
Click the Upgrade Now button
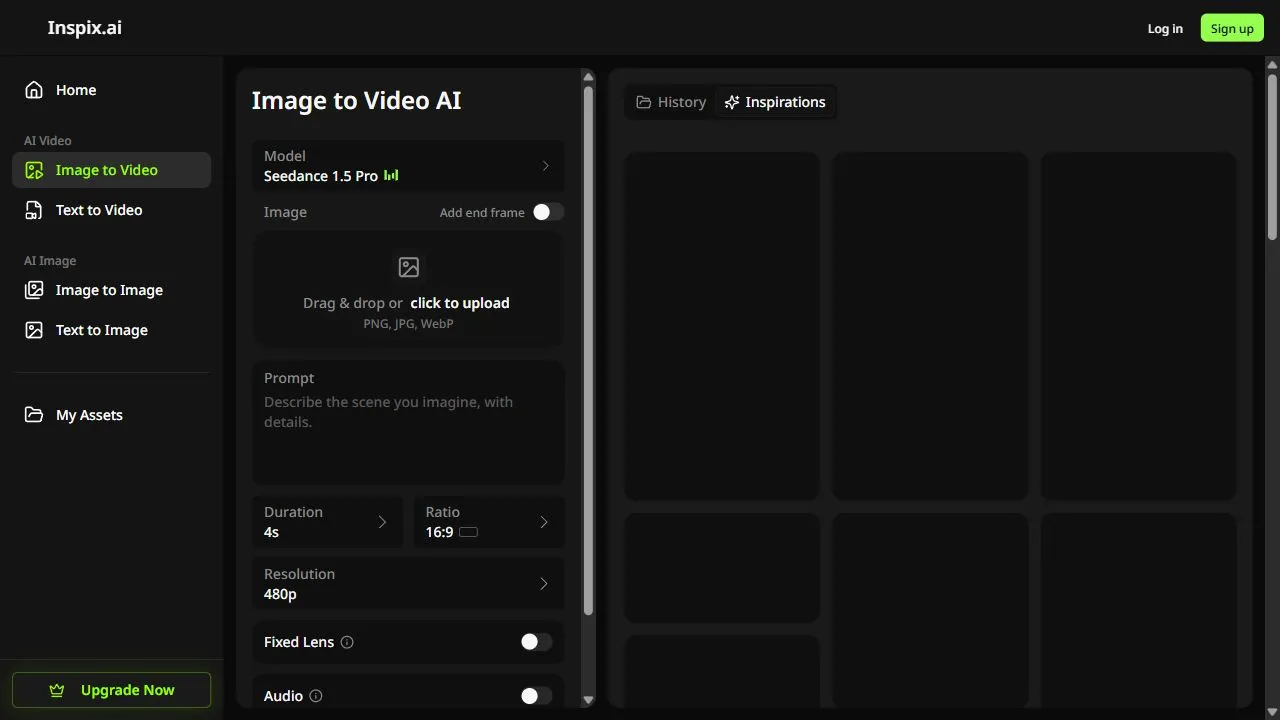pyautogui.click(x=111, y=690)
